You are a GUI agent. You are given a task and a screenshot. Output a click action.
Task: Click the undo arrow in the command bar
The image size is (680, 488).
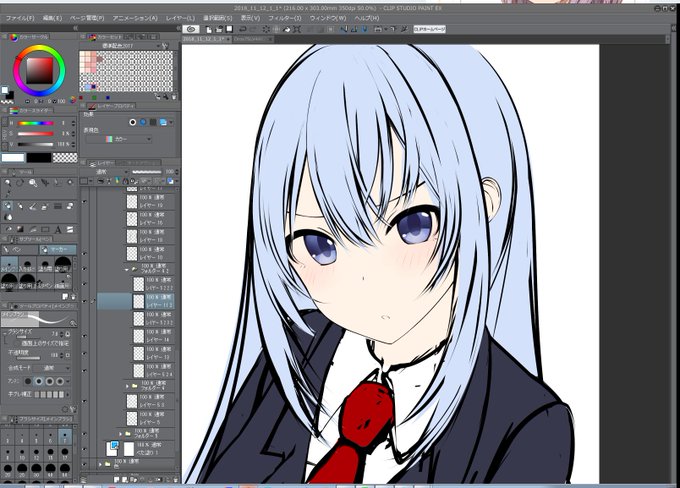[243, 29]
